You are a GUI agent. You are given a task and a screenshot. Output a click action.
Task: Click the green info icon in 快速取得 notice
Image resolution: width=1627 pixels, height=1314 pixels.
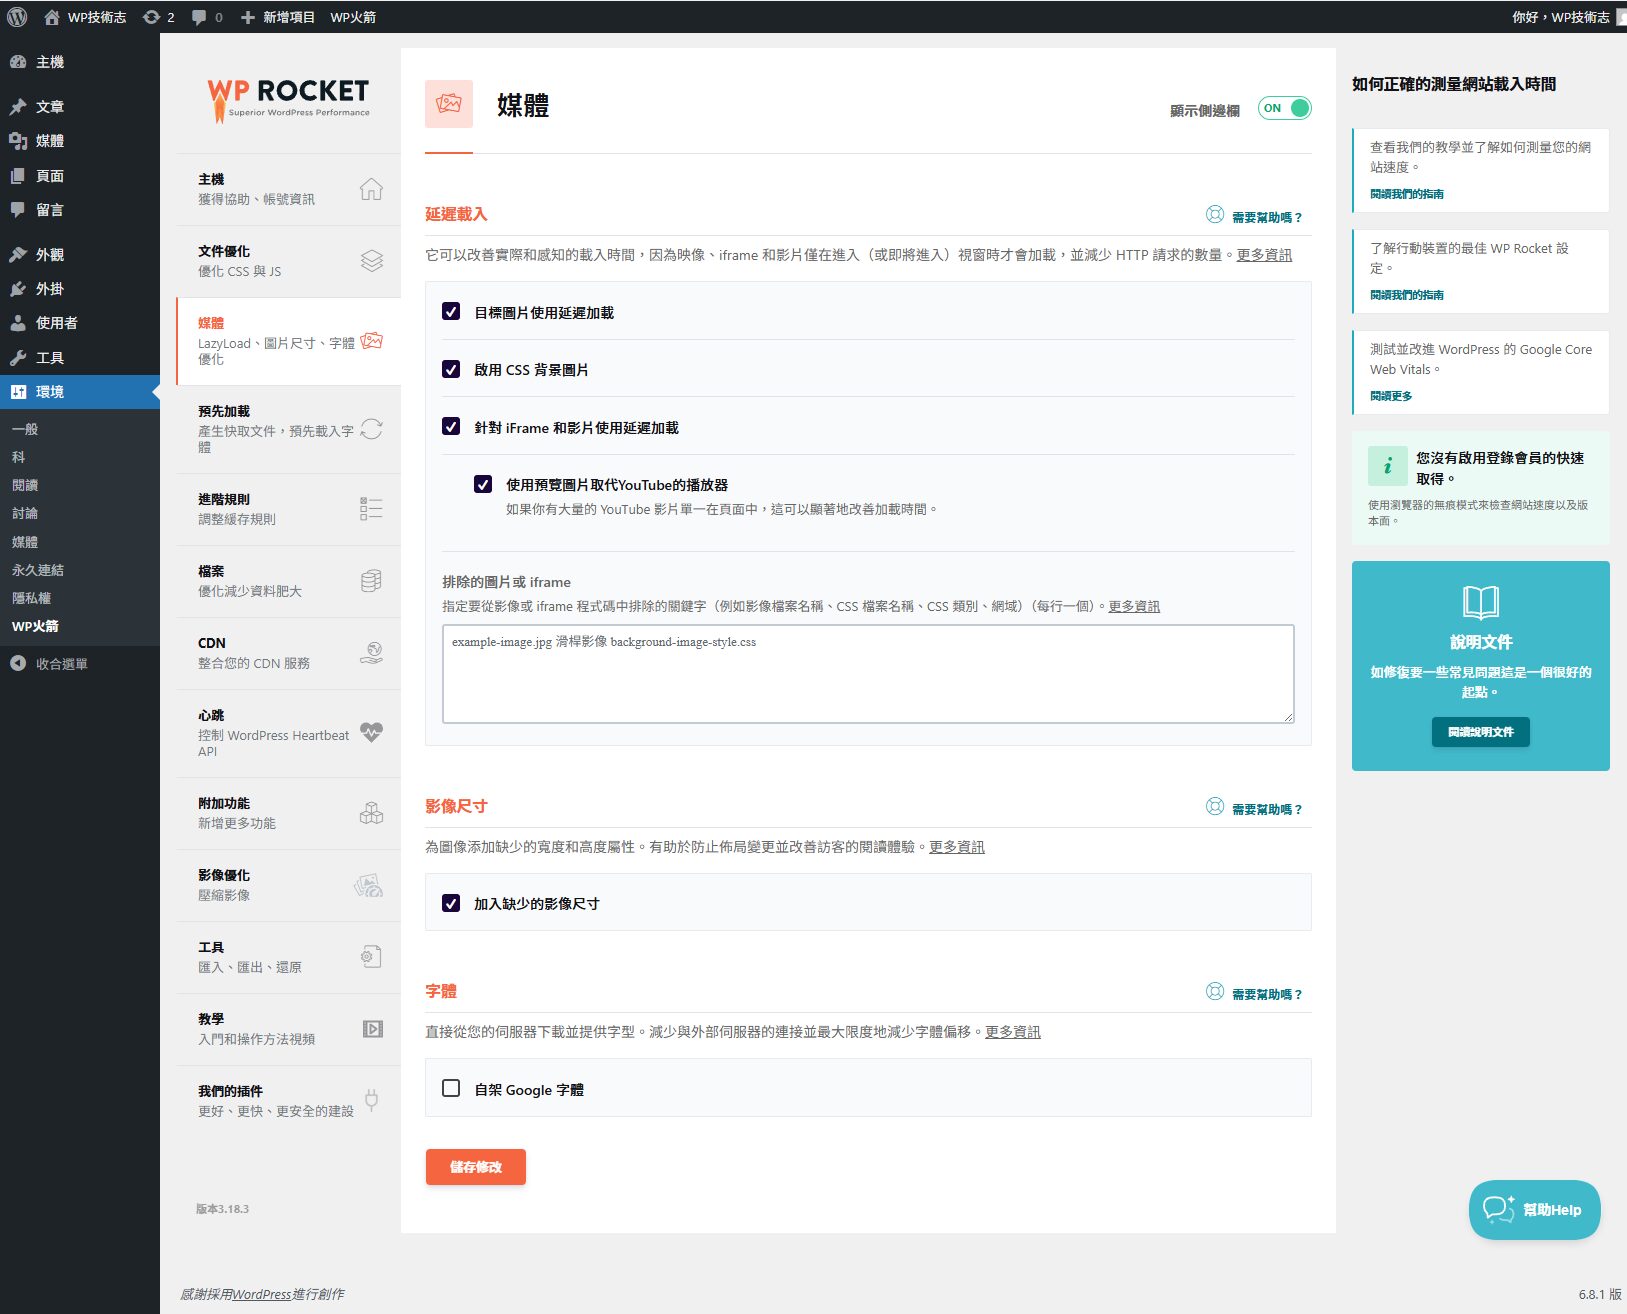point(1387,466)
